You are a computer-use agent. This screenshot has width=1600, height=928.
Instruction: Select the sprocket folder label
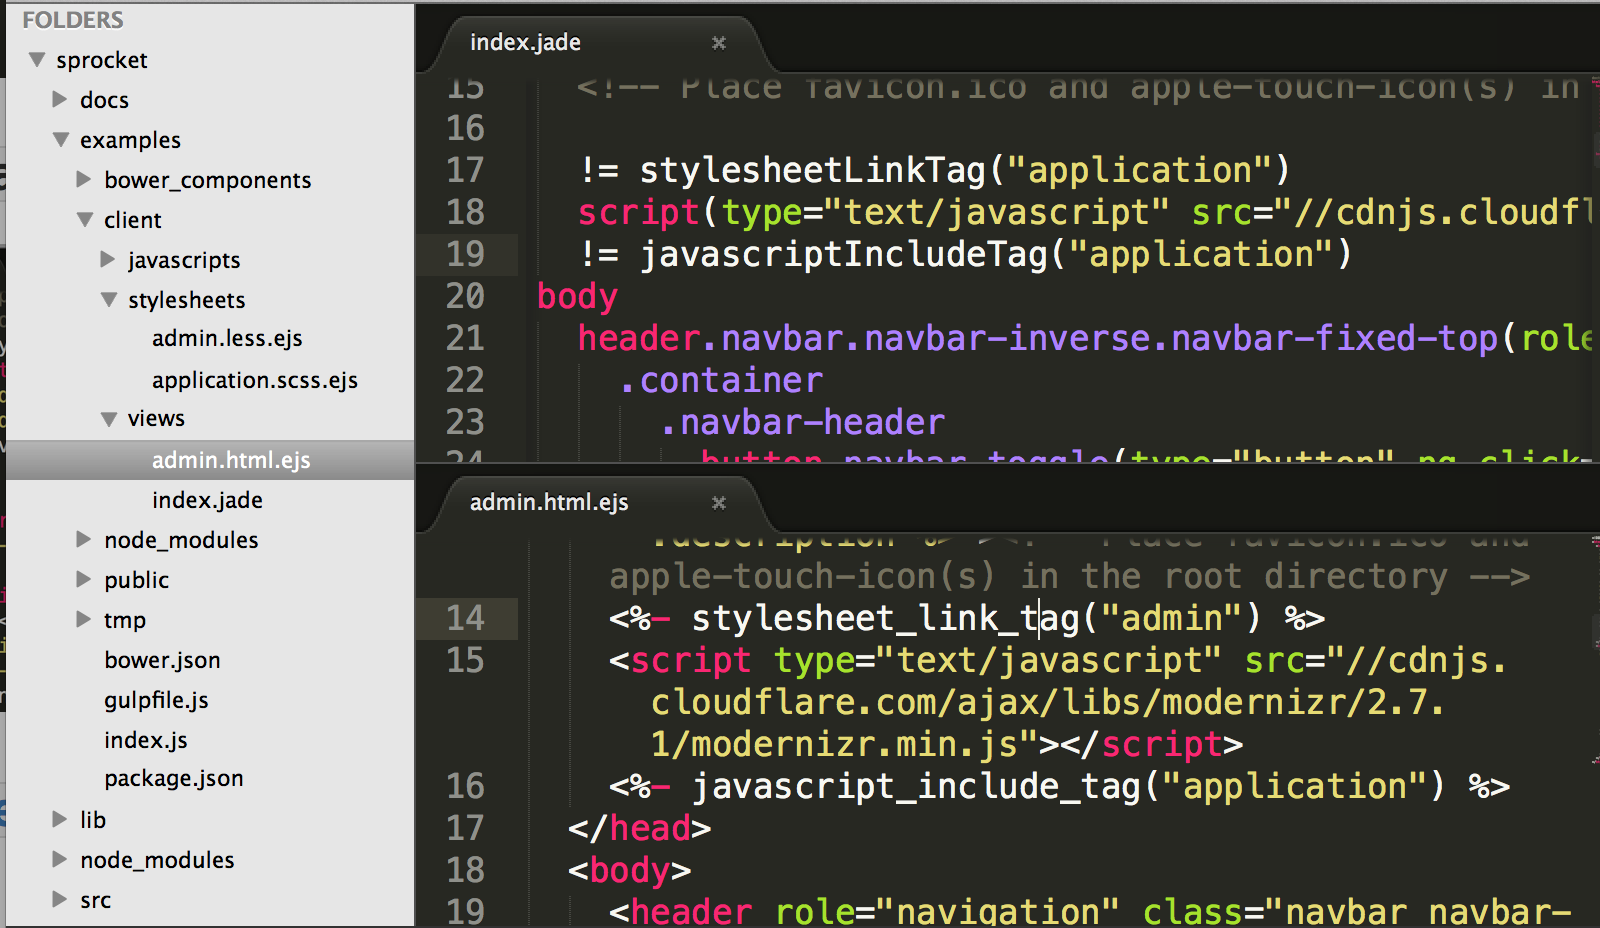tap(102, 60)
